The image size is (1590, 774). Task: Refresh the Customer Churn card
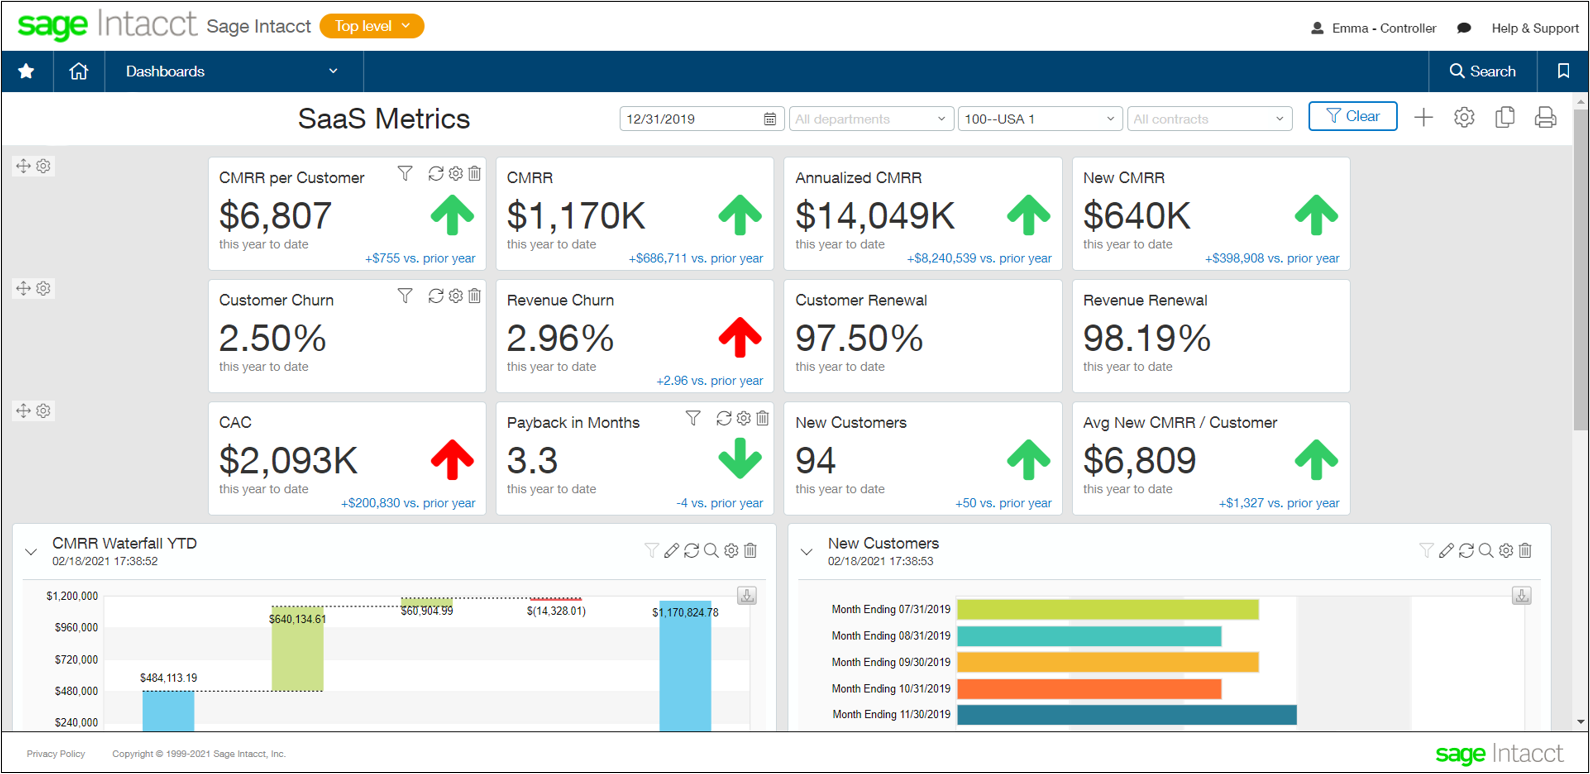click(436, 295)
